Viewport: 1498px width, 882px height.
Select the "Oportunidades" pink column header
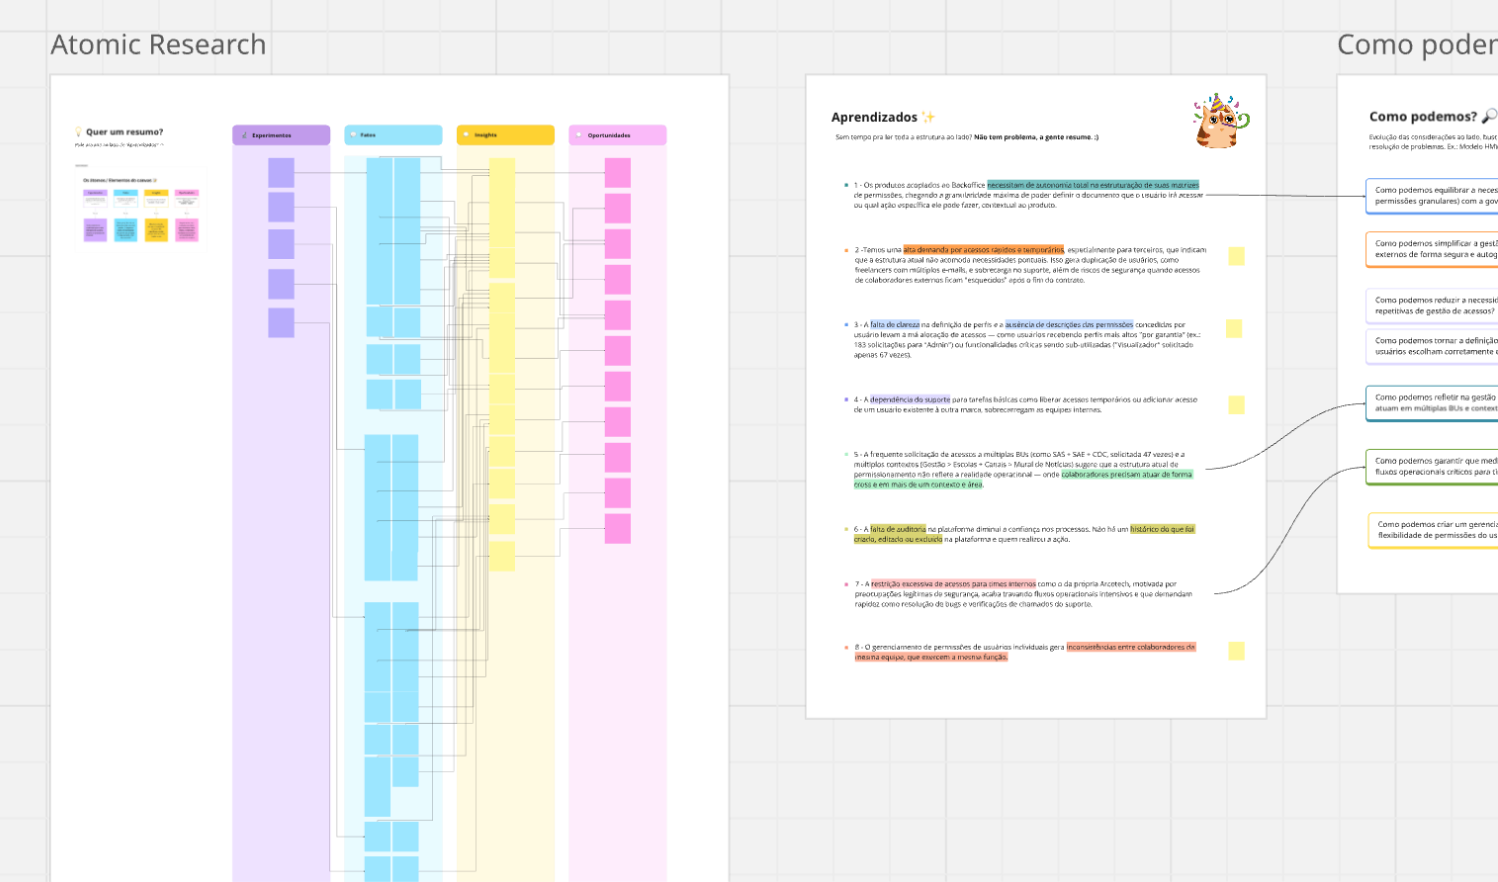tap(617, 135)
